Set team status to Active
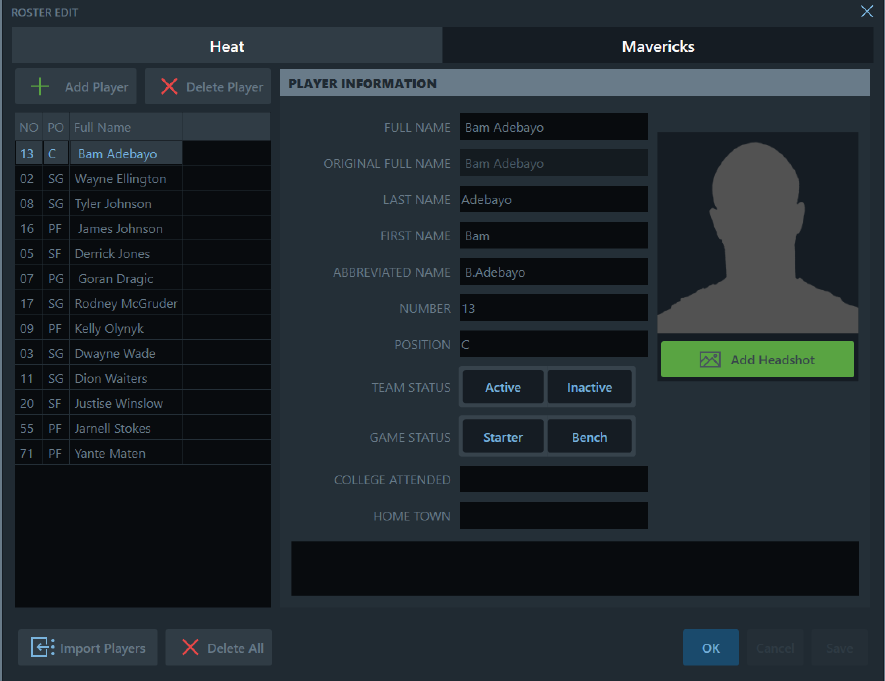 [503, 387]
